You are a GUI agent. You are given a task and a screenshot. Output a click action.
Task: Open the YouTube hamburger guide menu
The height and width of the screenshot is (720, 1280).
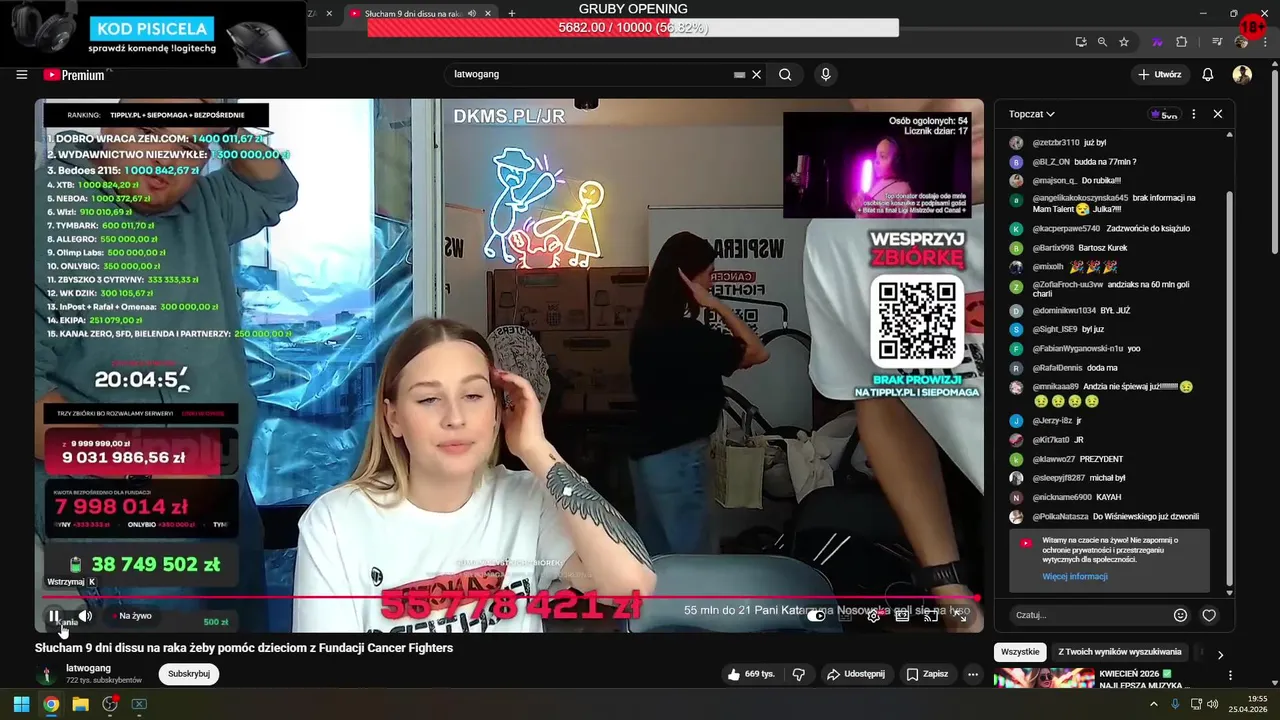21,74
